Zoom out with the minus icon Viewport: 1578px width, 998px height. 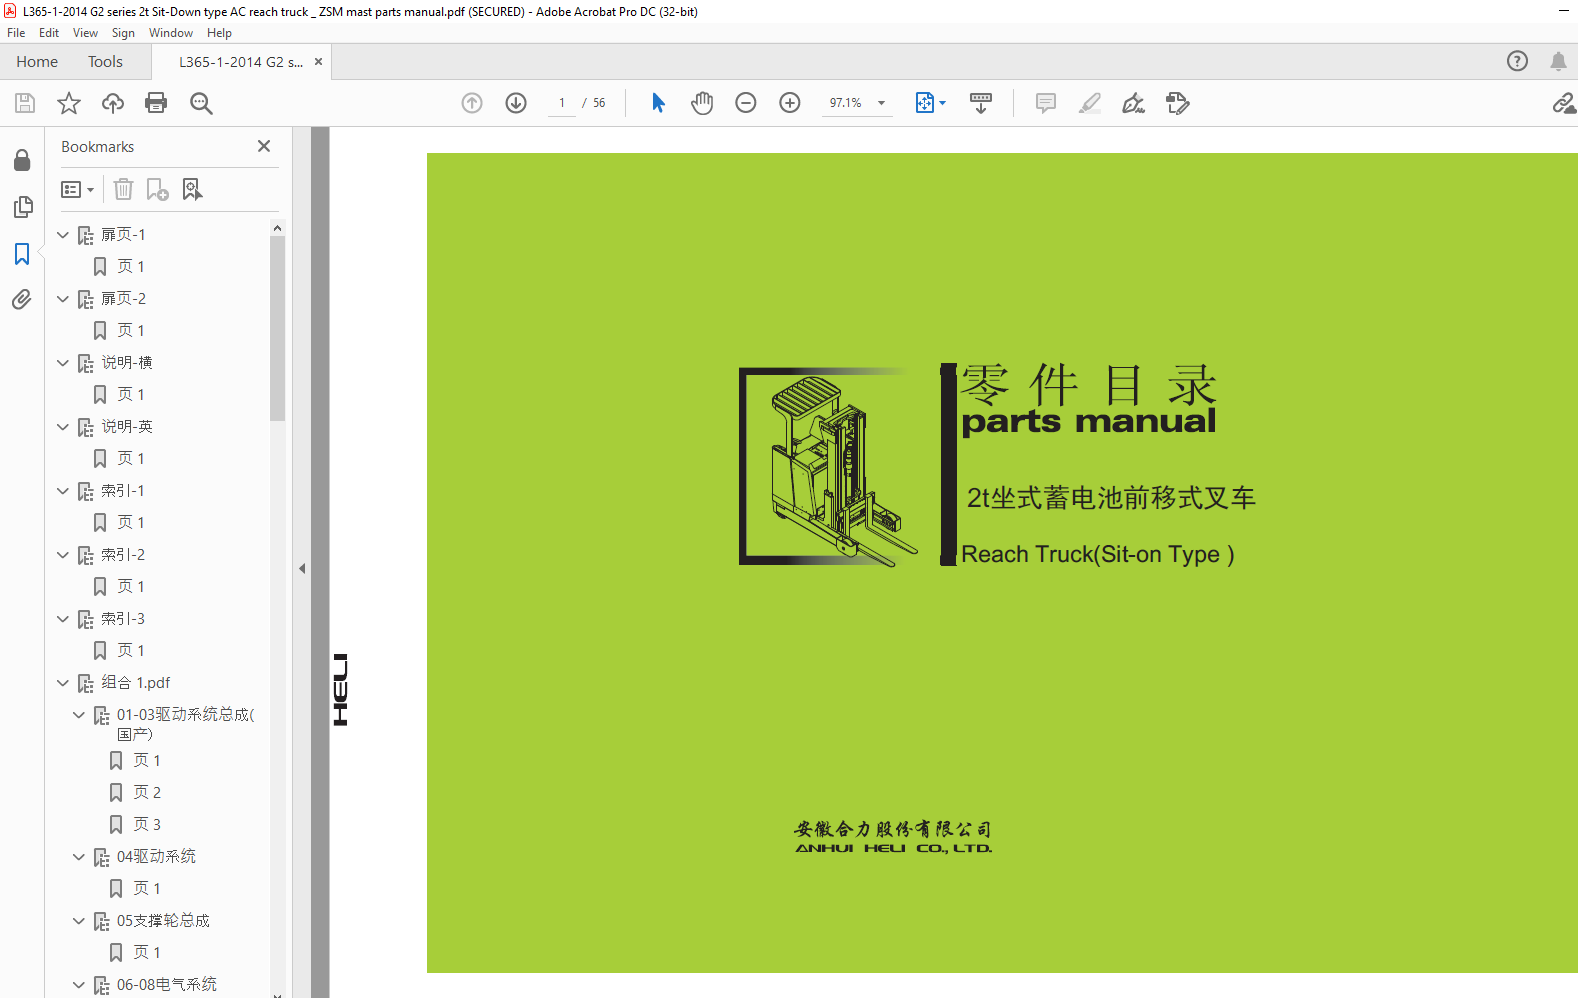point(746,103)
